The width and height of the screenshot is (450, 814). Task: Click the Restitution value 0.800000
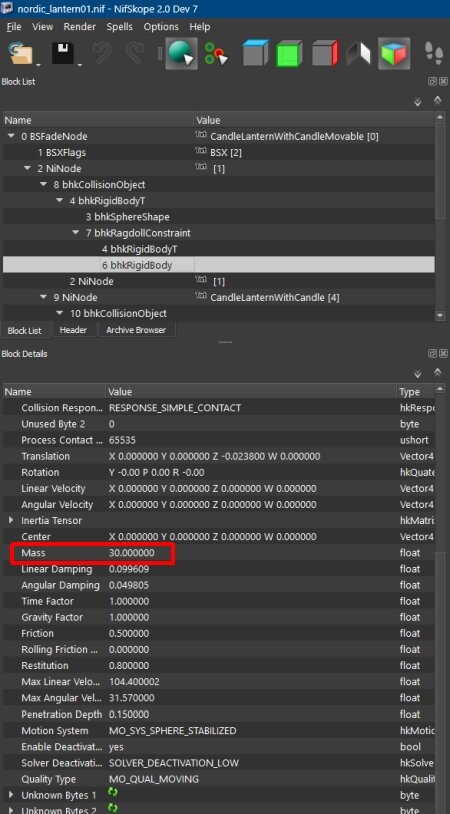(129, 665)
